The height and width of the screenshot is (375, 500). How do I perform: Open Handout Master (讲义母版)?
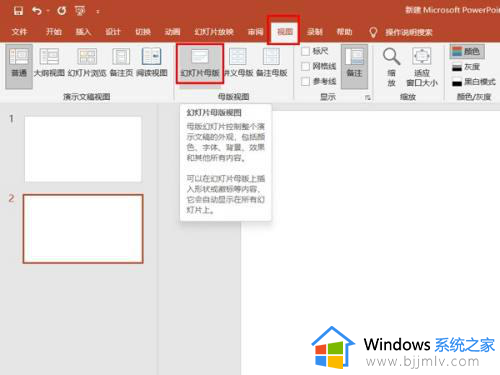pyautogui.click(x=238, y=63)
